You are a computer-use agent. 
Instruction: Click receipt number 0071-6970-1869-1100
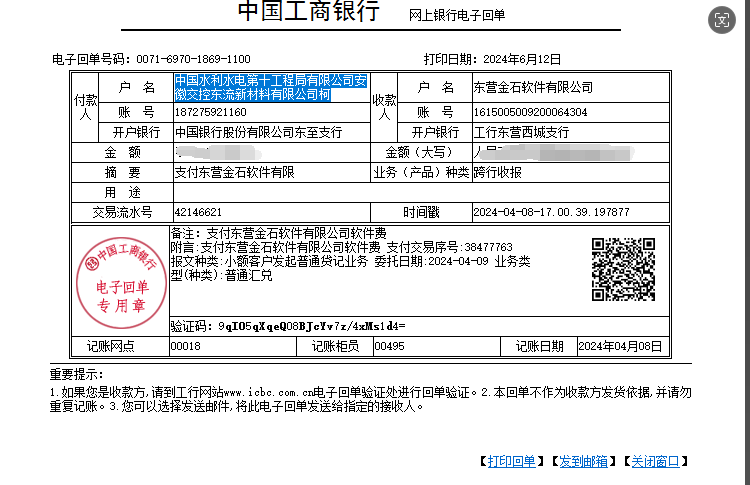pos(193,59)
